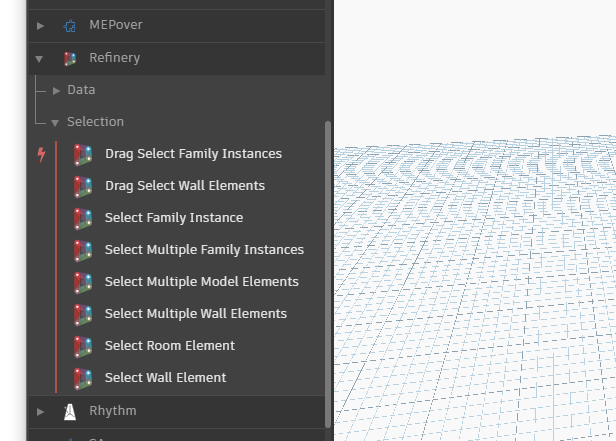Image resolution: width=616 pixels, height=441 pixels.
Task: Click the Rhythm metronome package icon
Action: (69, 411)
